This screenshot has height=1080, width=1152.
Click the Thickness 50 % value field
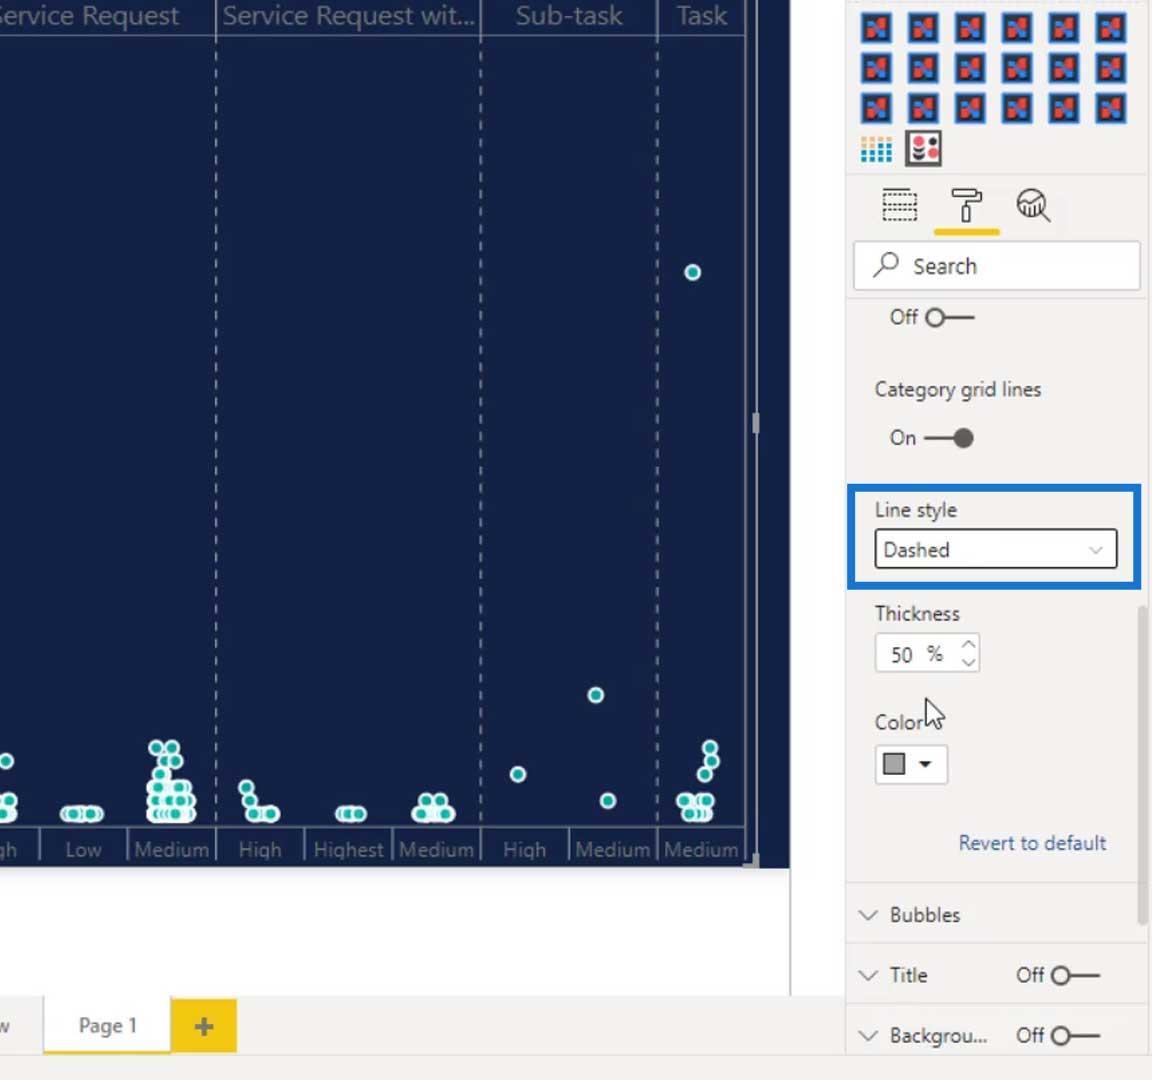click(x=915, y=653)
